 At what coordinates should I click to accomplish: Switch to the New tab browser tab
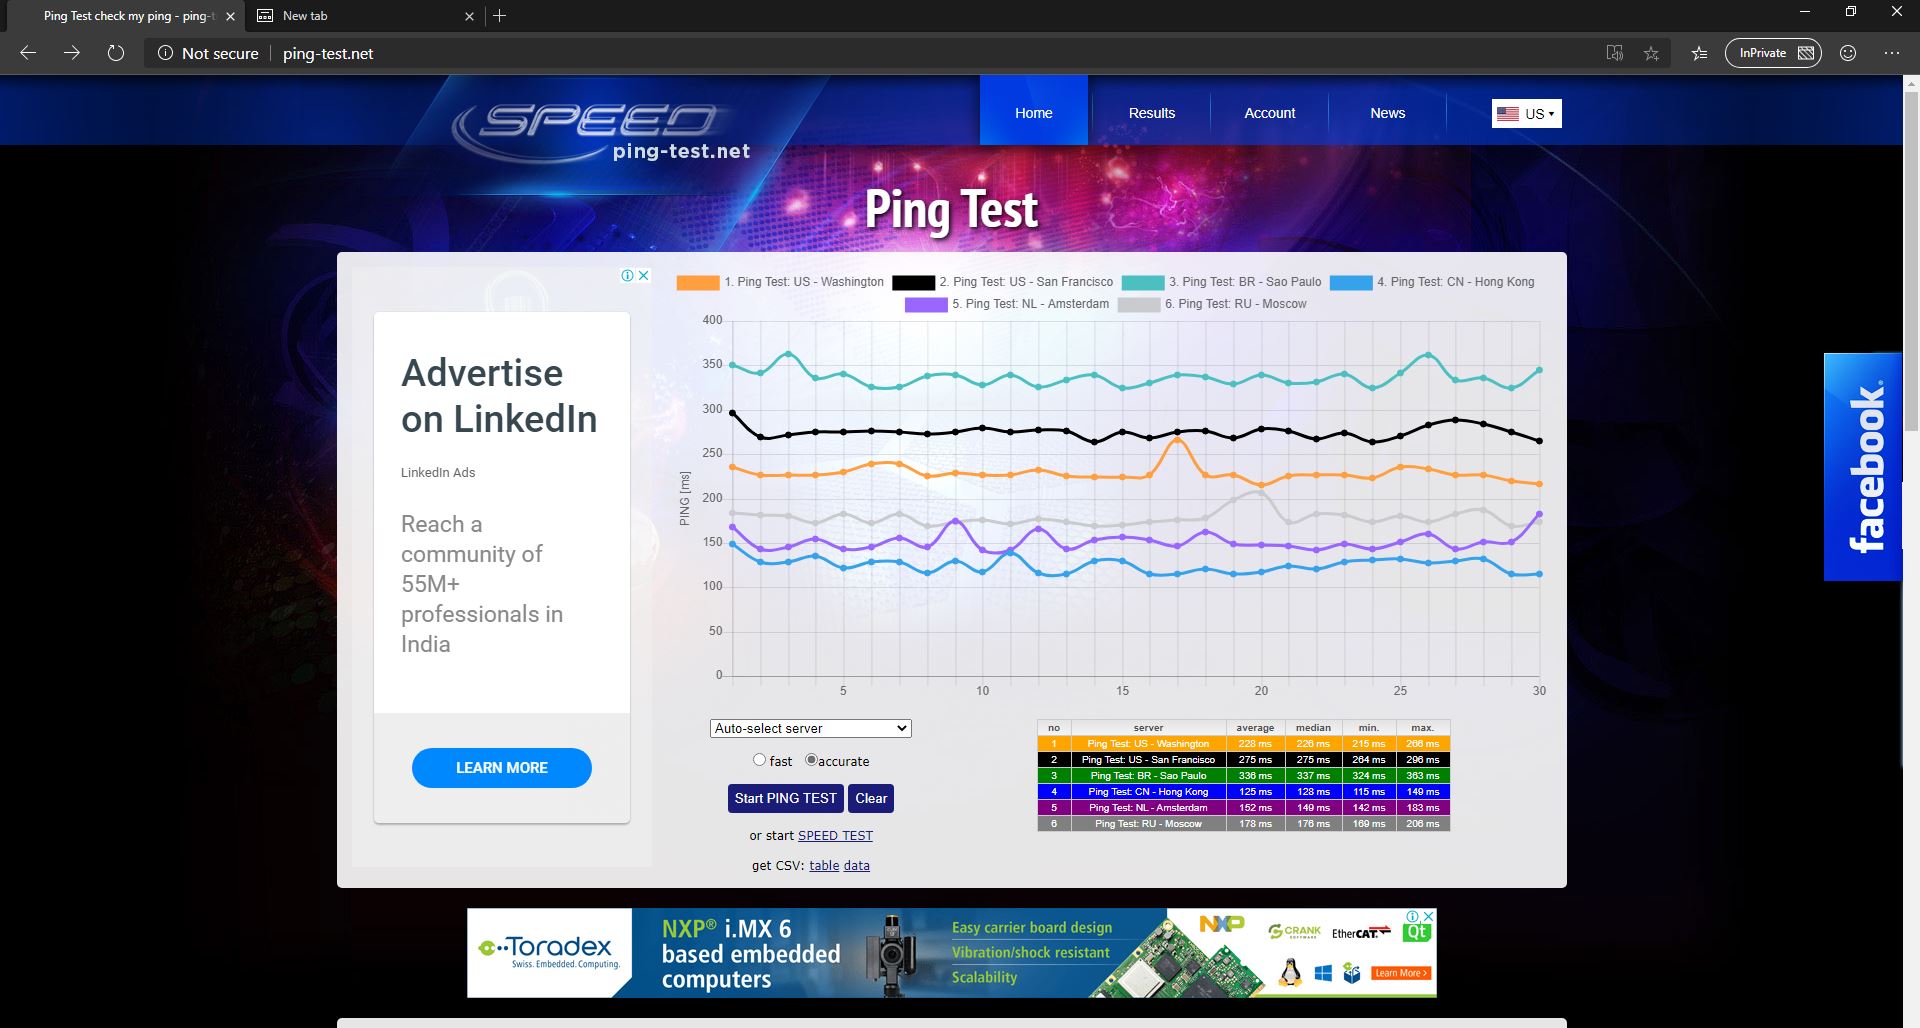[365, 16]
